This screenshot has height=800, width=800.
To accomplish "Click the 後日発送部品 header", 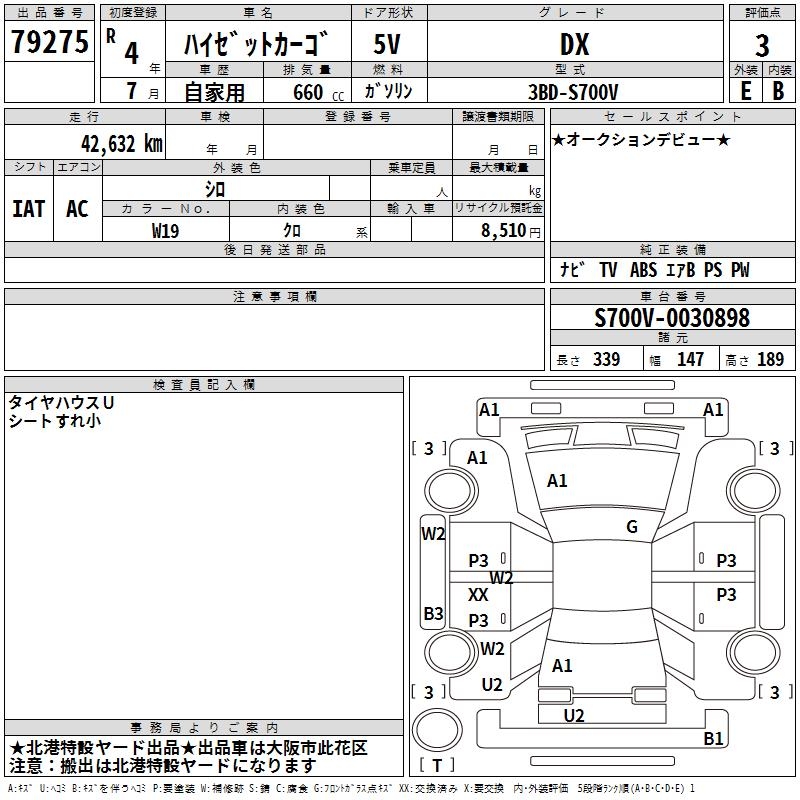I will pos(274,249).
